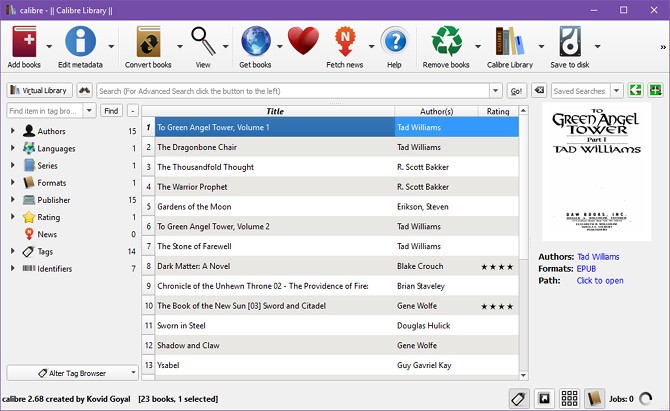
Task: Click the Virtual Library button
Action: (x=39, y=91)
